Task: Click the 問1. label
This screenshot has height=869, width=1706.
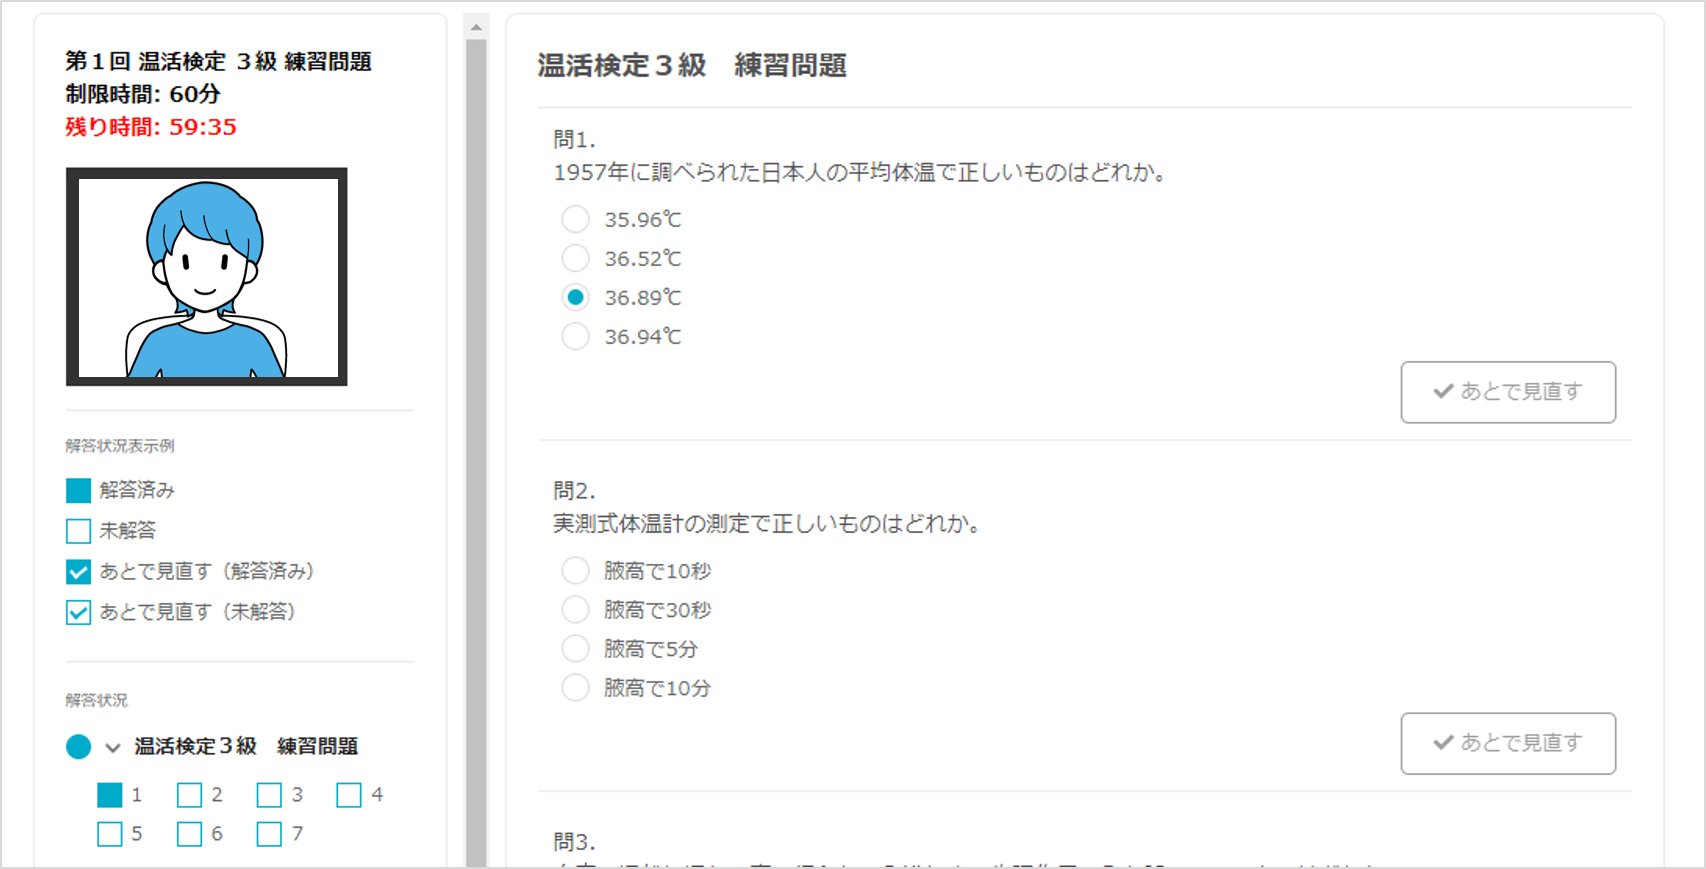Action: (575, 140)
